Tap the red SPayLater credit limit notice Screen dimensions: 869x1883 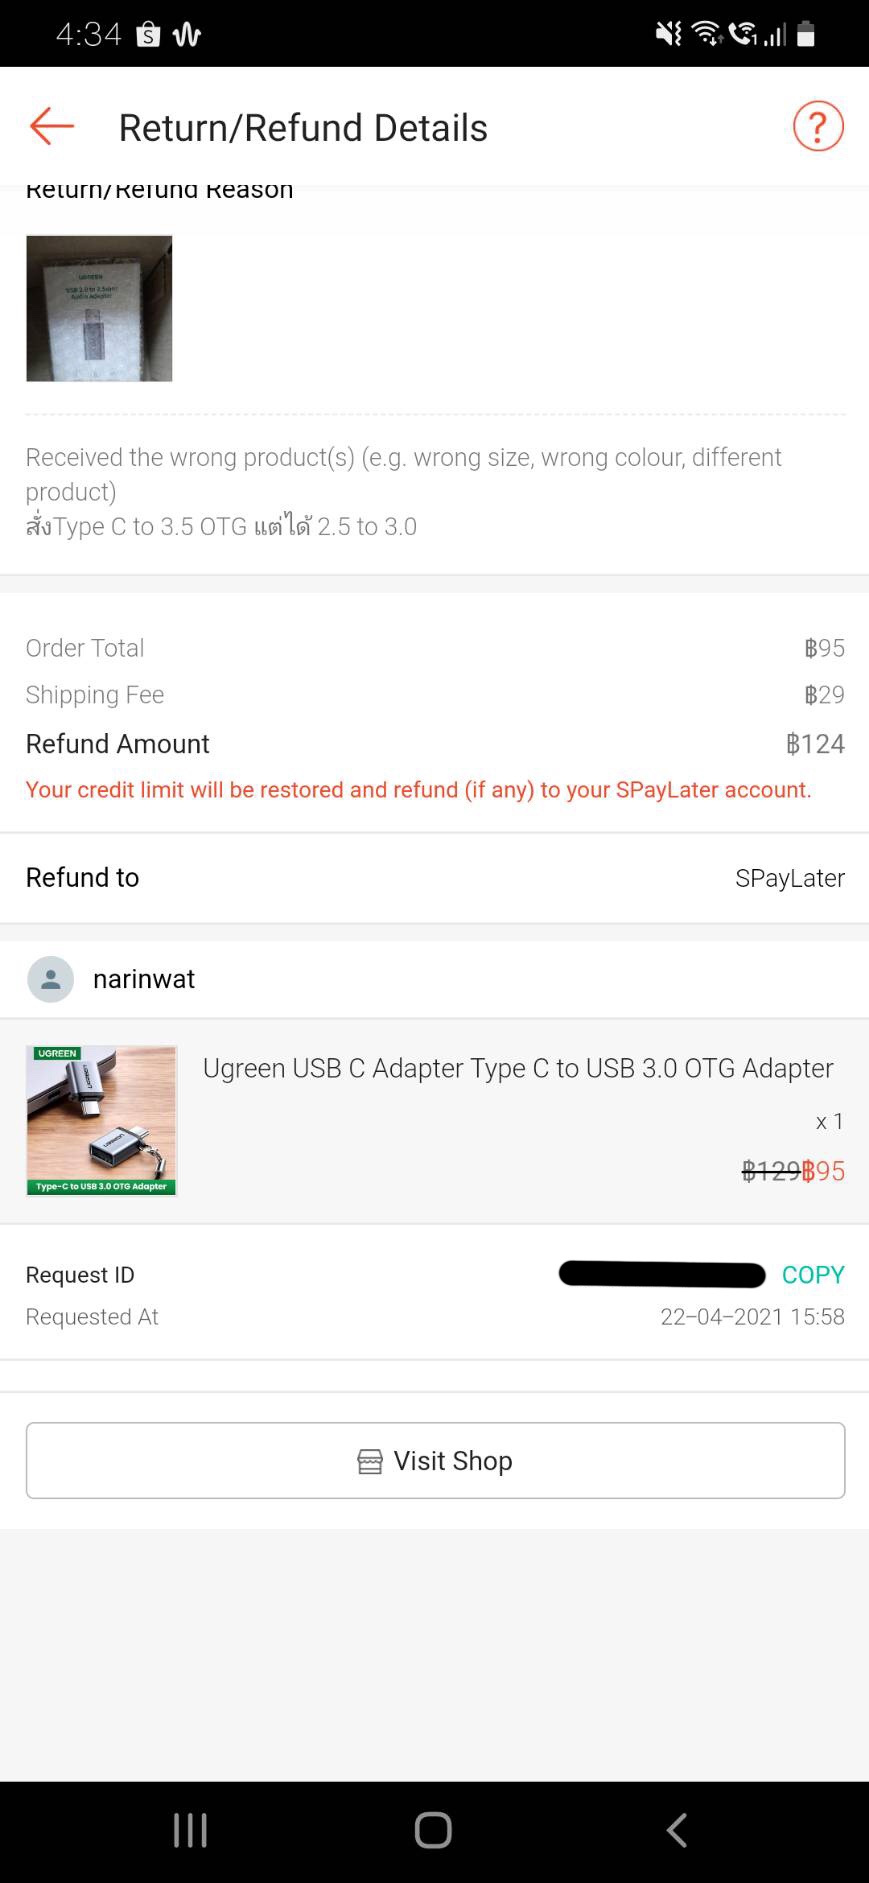coord(418,790)
